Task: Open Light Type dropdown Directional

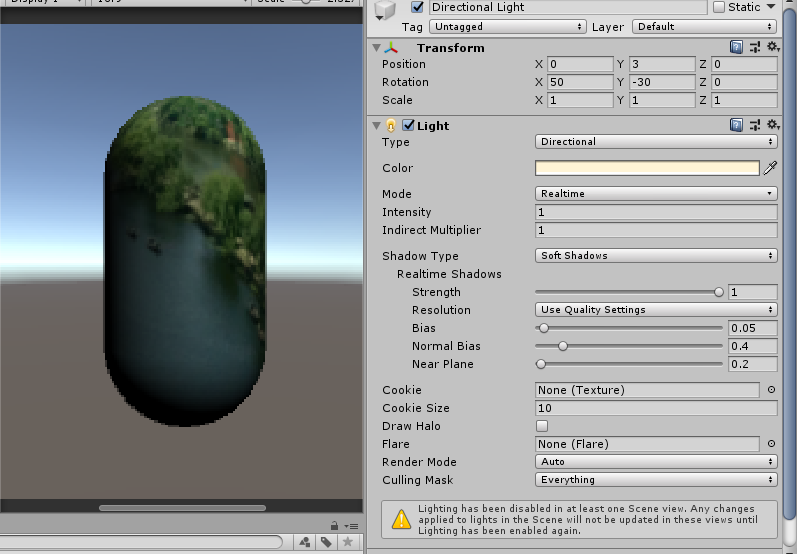Action: click(656, 142)
